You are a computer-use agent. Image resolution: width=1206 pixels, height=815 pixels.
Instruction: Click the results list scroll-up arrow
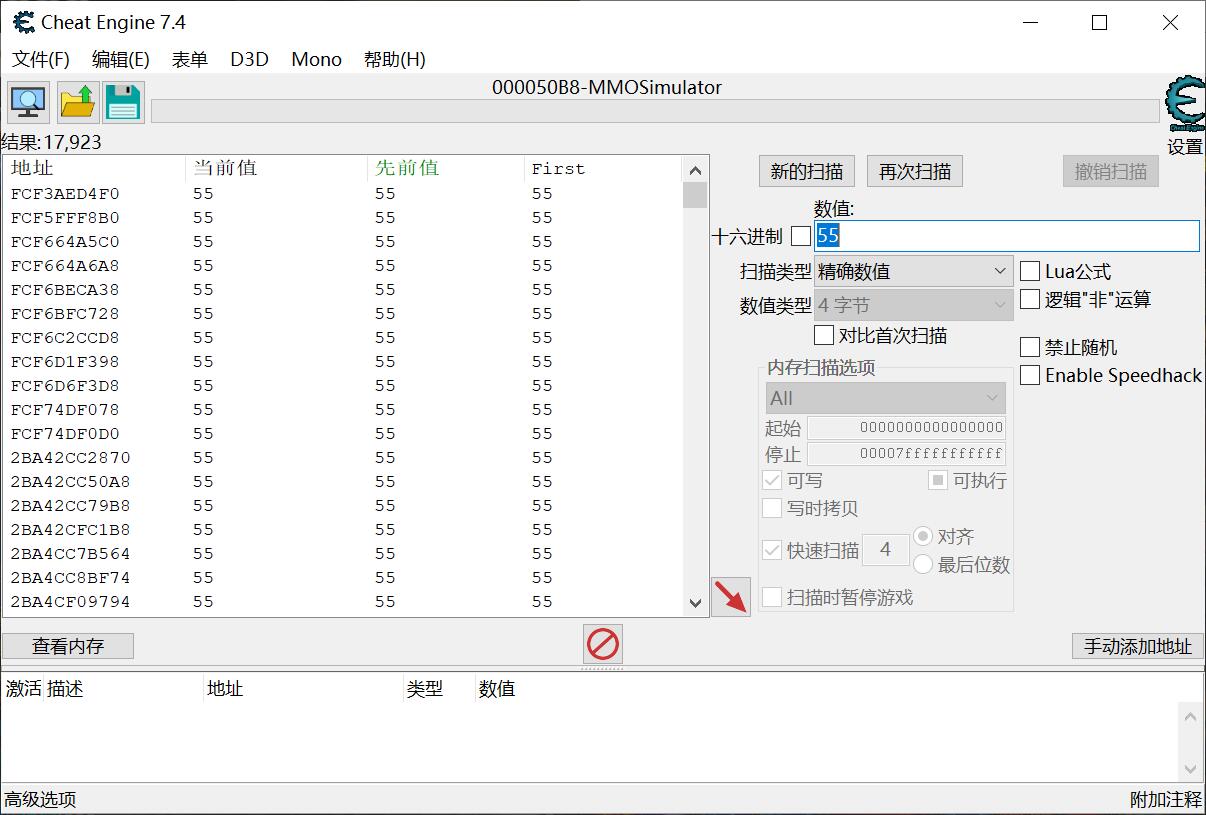coord(695,169)
